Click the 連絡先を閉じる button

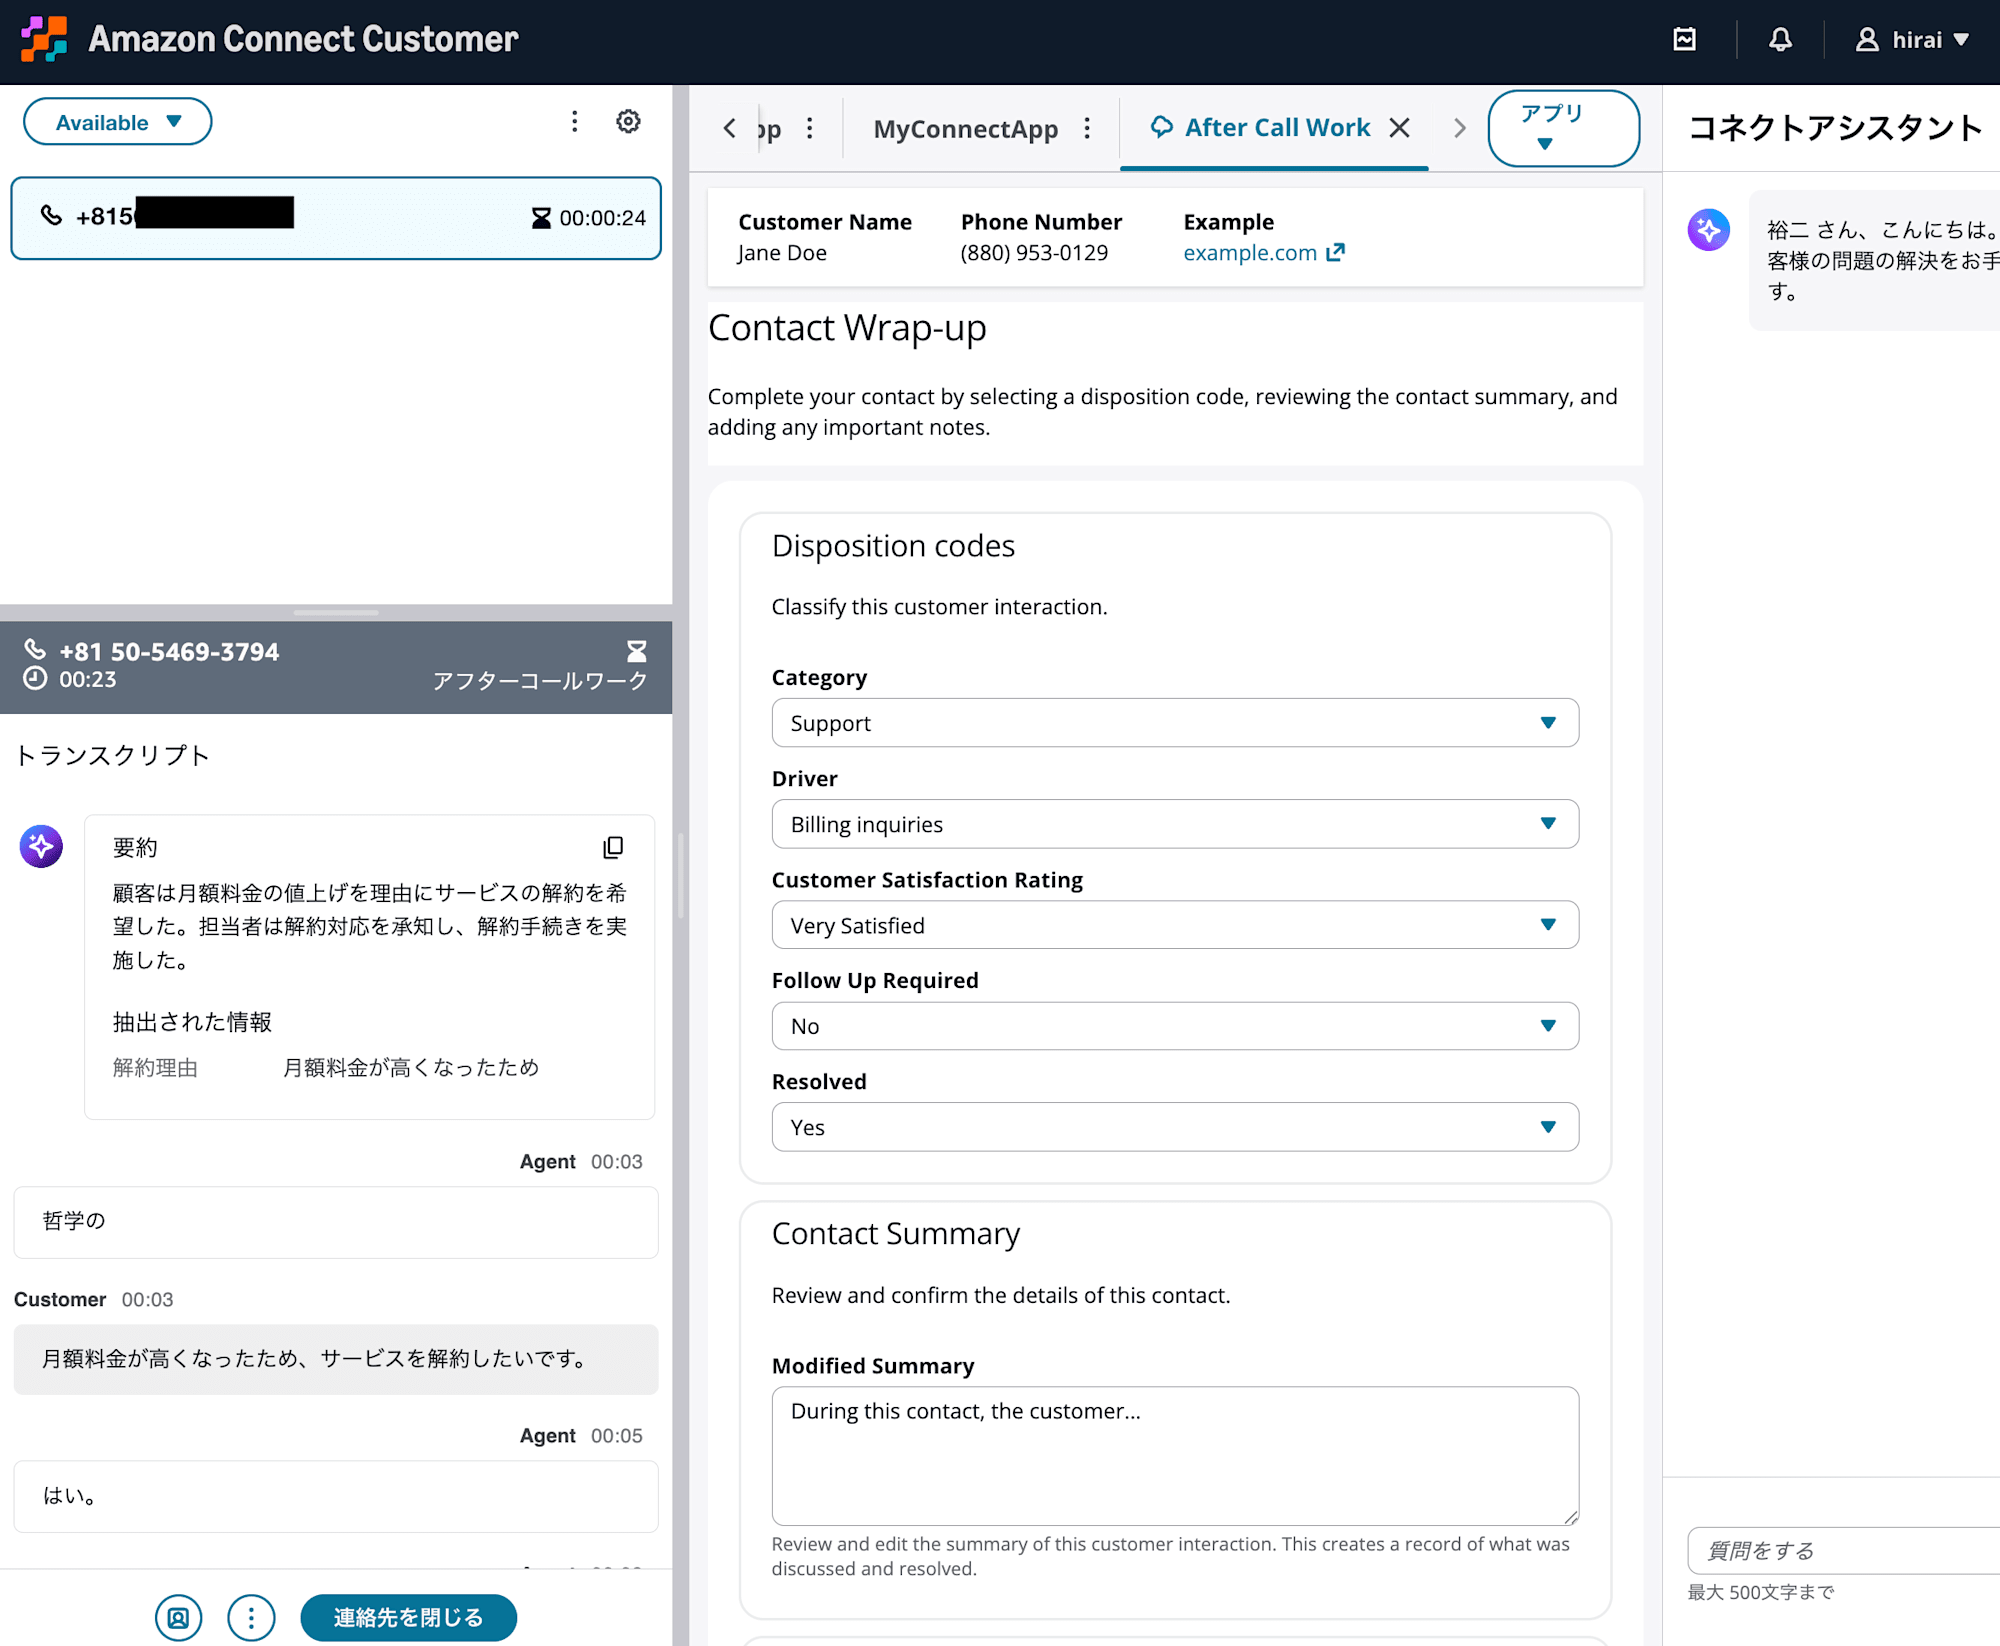click(408, 1617)
